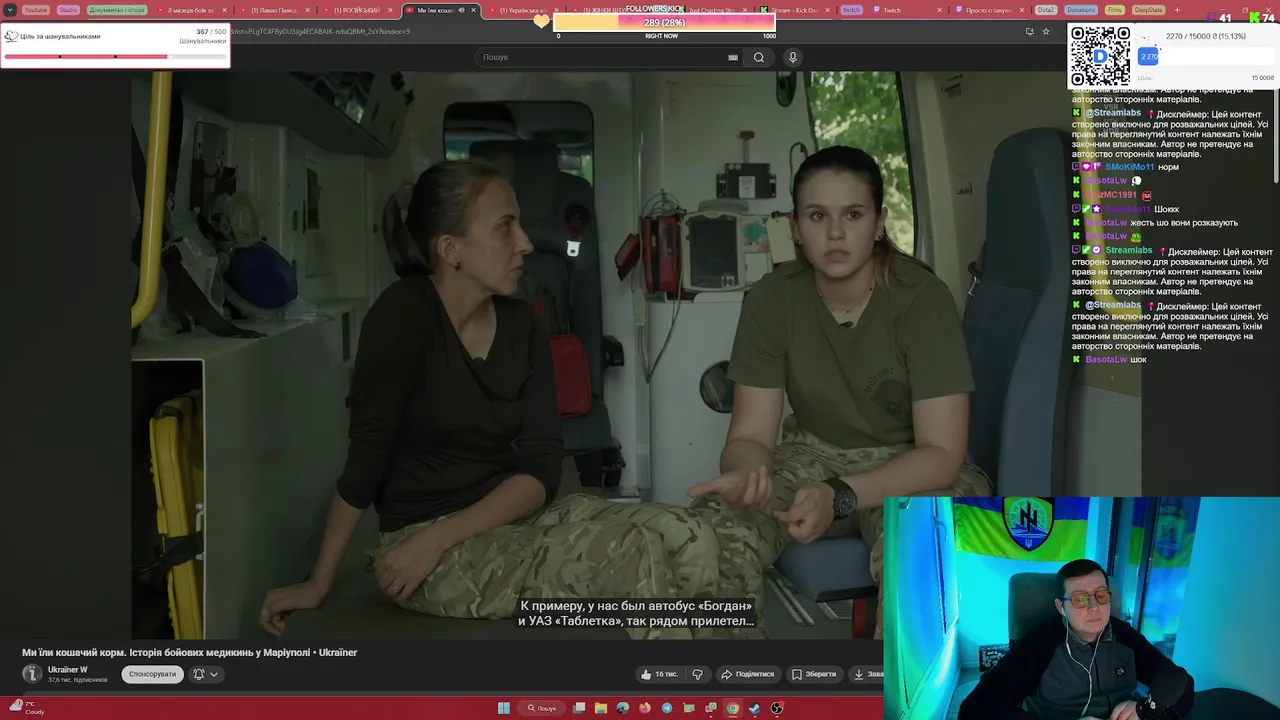Viewport: 1280px width, 720px height.
Task: Open the Windows Start menu
Action: [504, 708]
